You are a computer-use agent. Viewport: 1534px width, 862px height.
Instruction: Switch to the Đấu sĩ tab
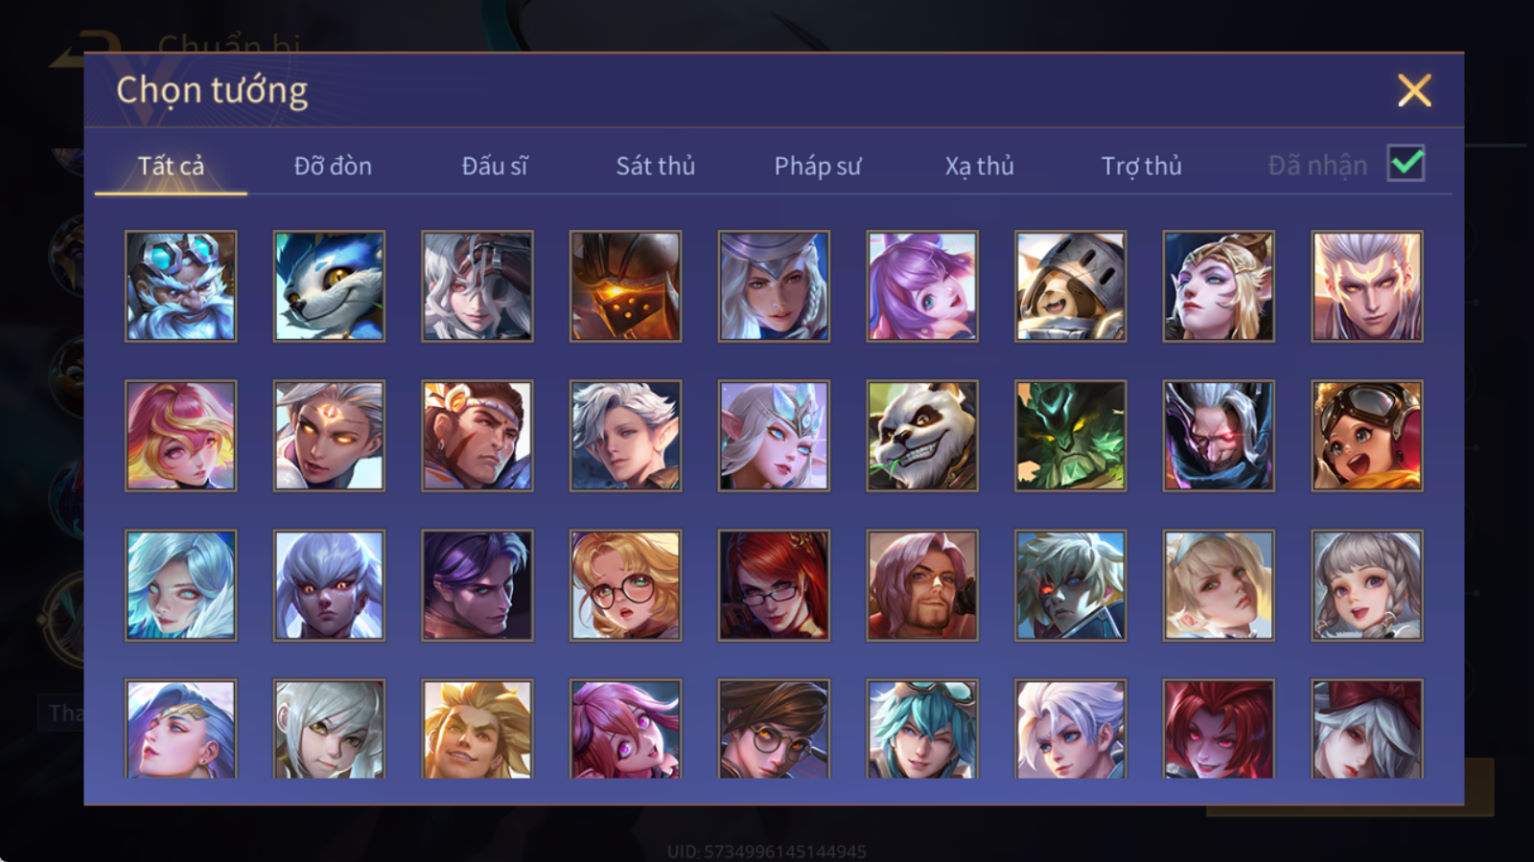click(494, 166)
